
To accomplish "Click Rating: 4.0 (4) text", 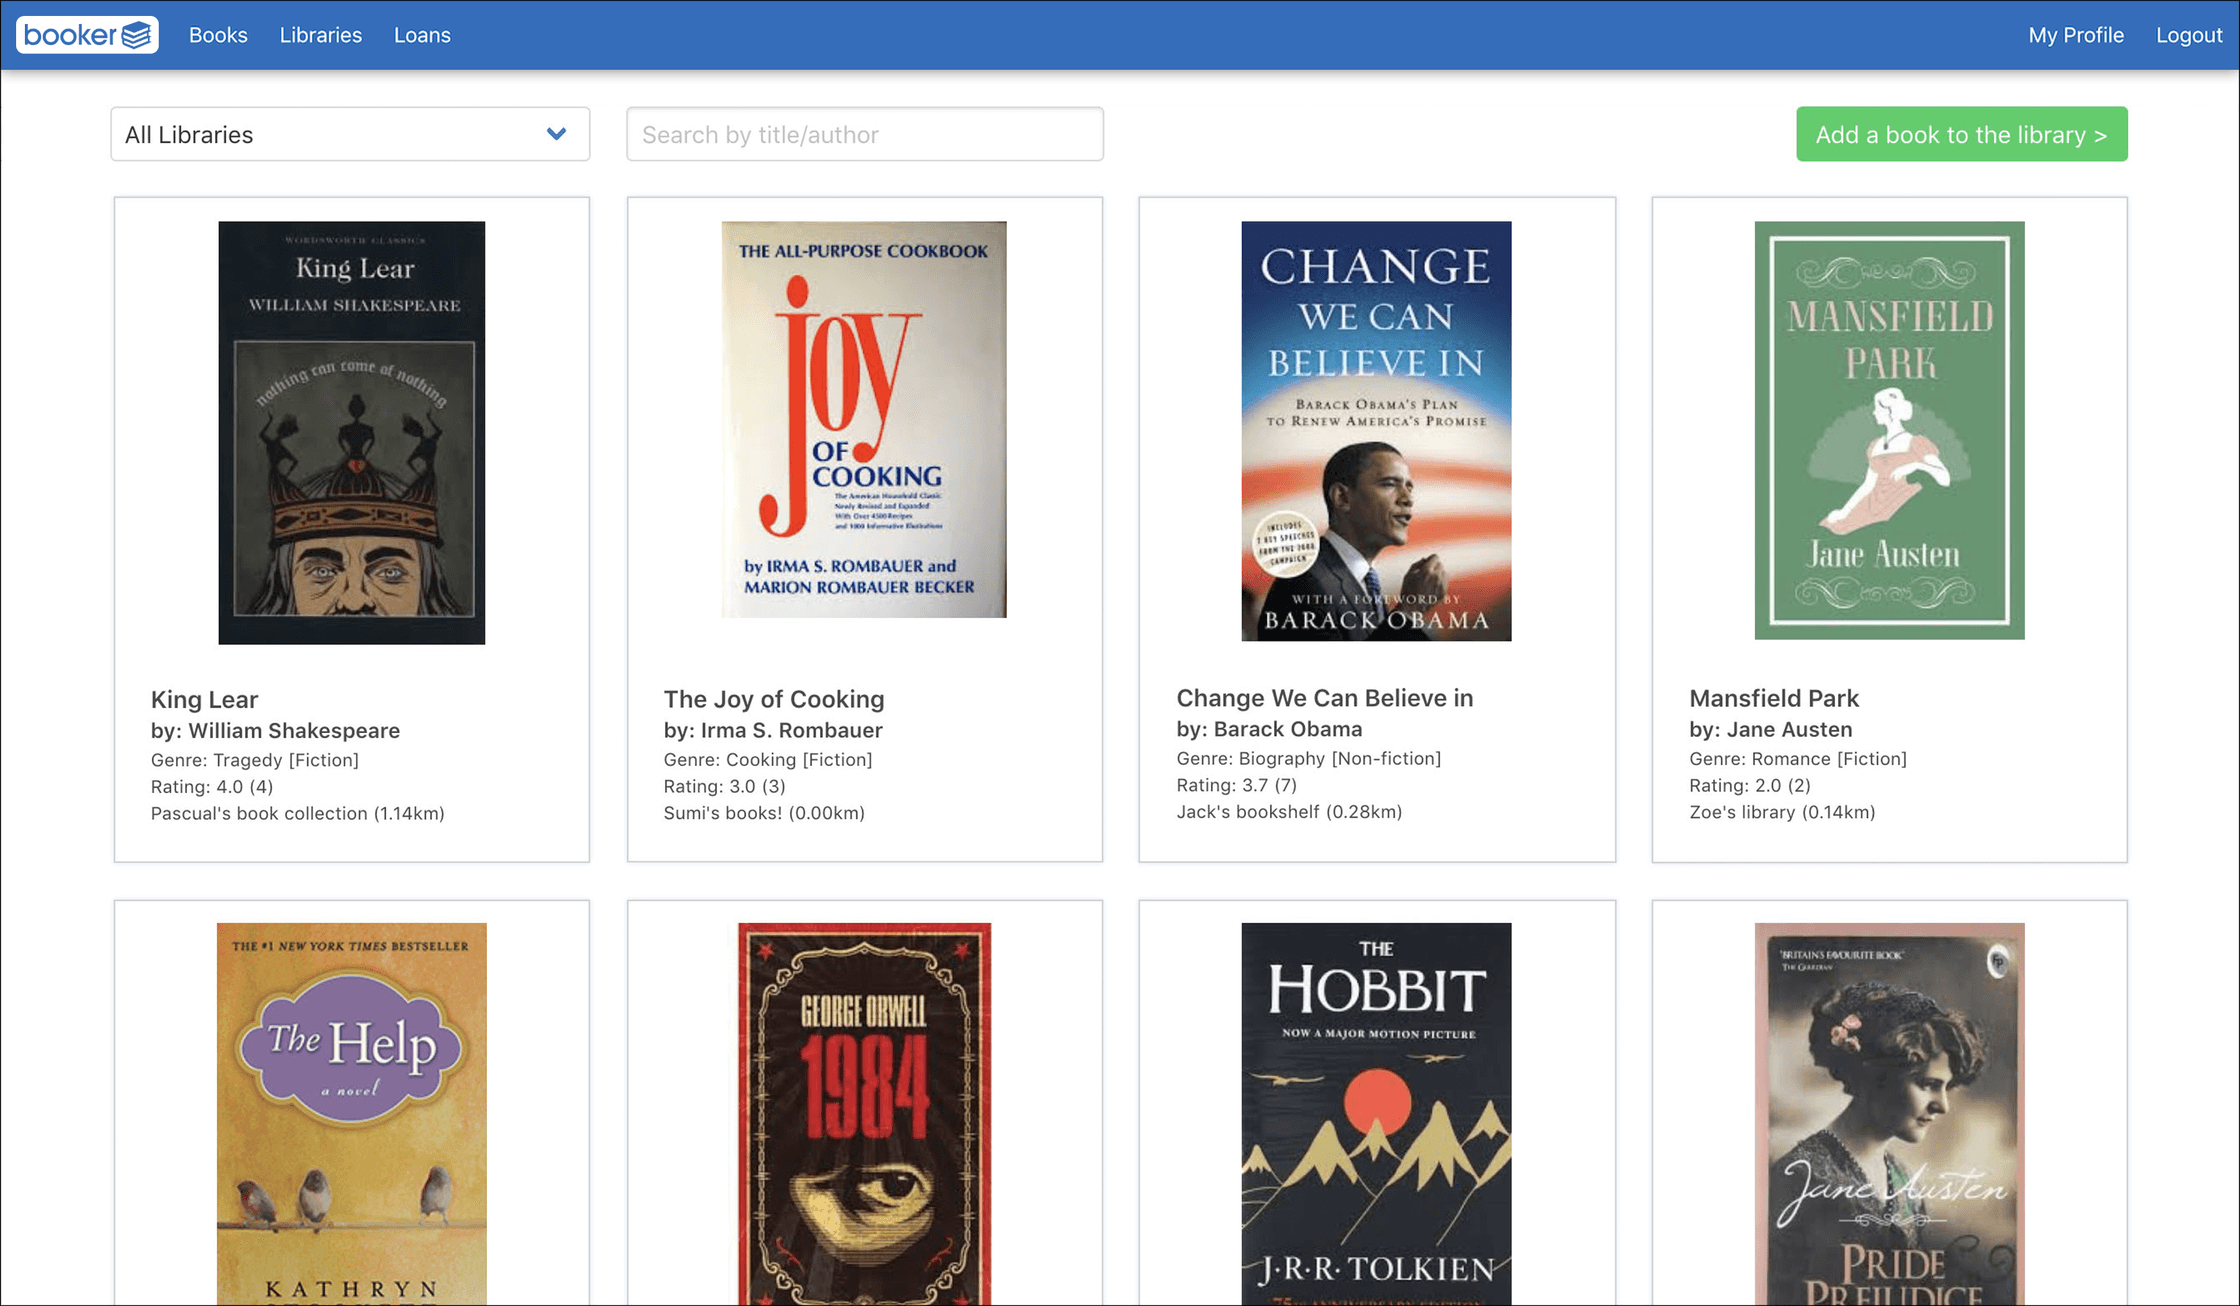I will pyautogui.click(x=212, y=787).
